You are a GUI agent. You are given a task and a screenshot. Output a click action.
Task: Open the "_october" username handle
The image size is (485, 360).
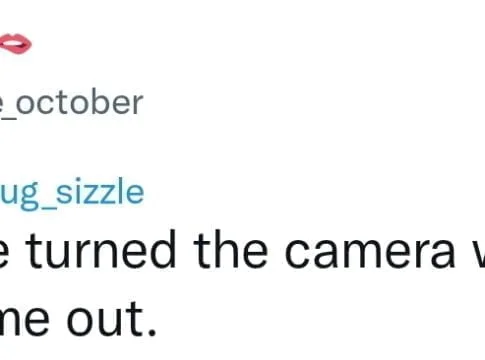tap(71, 104)
